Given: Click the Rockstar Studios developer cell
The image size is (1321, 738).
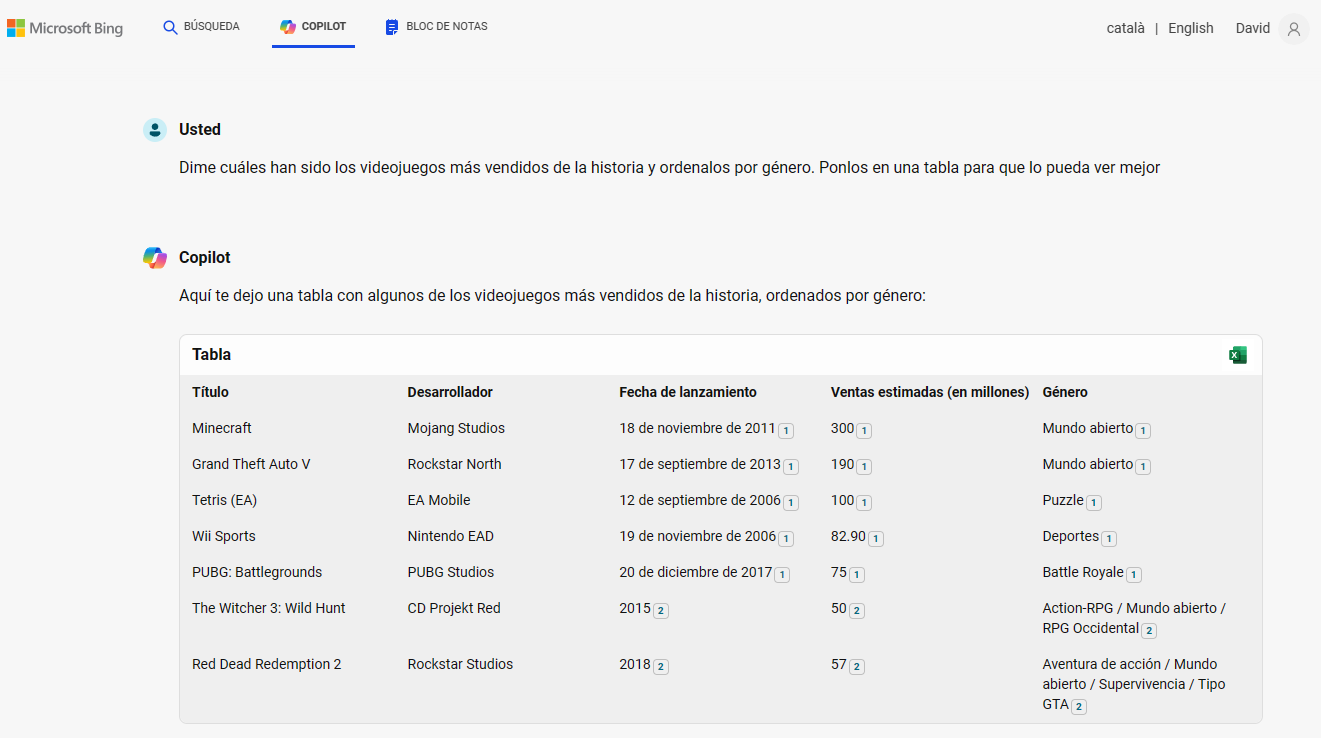Looking at the screenshot, I should 460,664.
